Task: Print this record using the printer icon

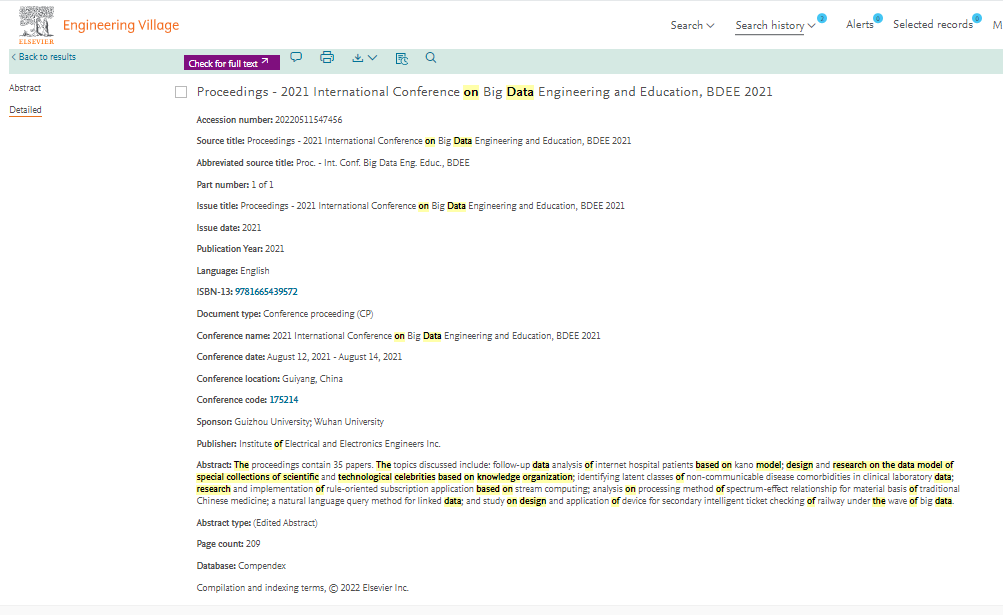Action: (x=327, y=58)
